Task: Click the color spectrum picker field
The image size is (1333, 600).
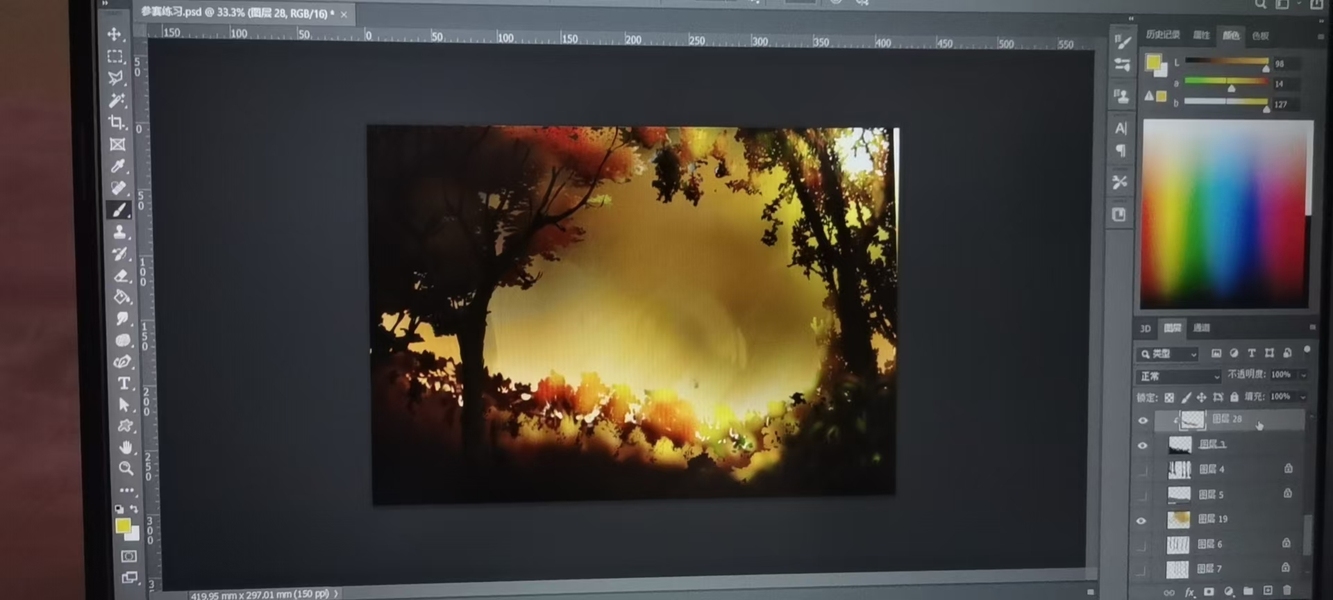Action: 1226,214
